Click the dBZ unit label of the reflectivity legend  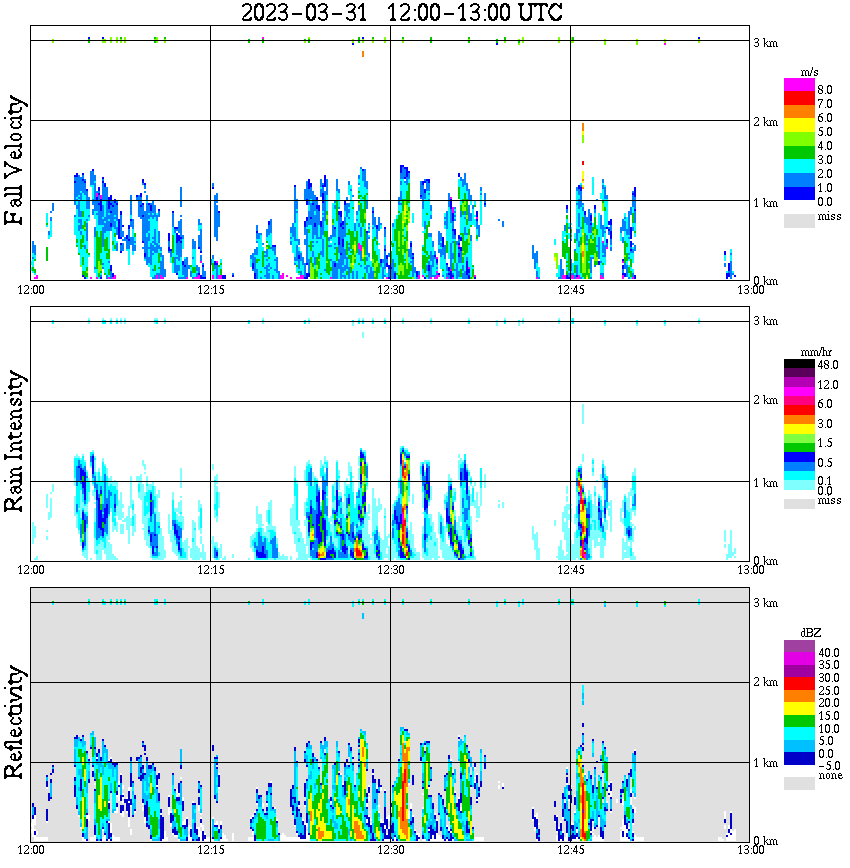[x=810, y=633]
